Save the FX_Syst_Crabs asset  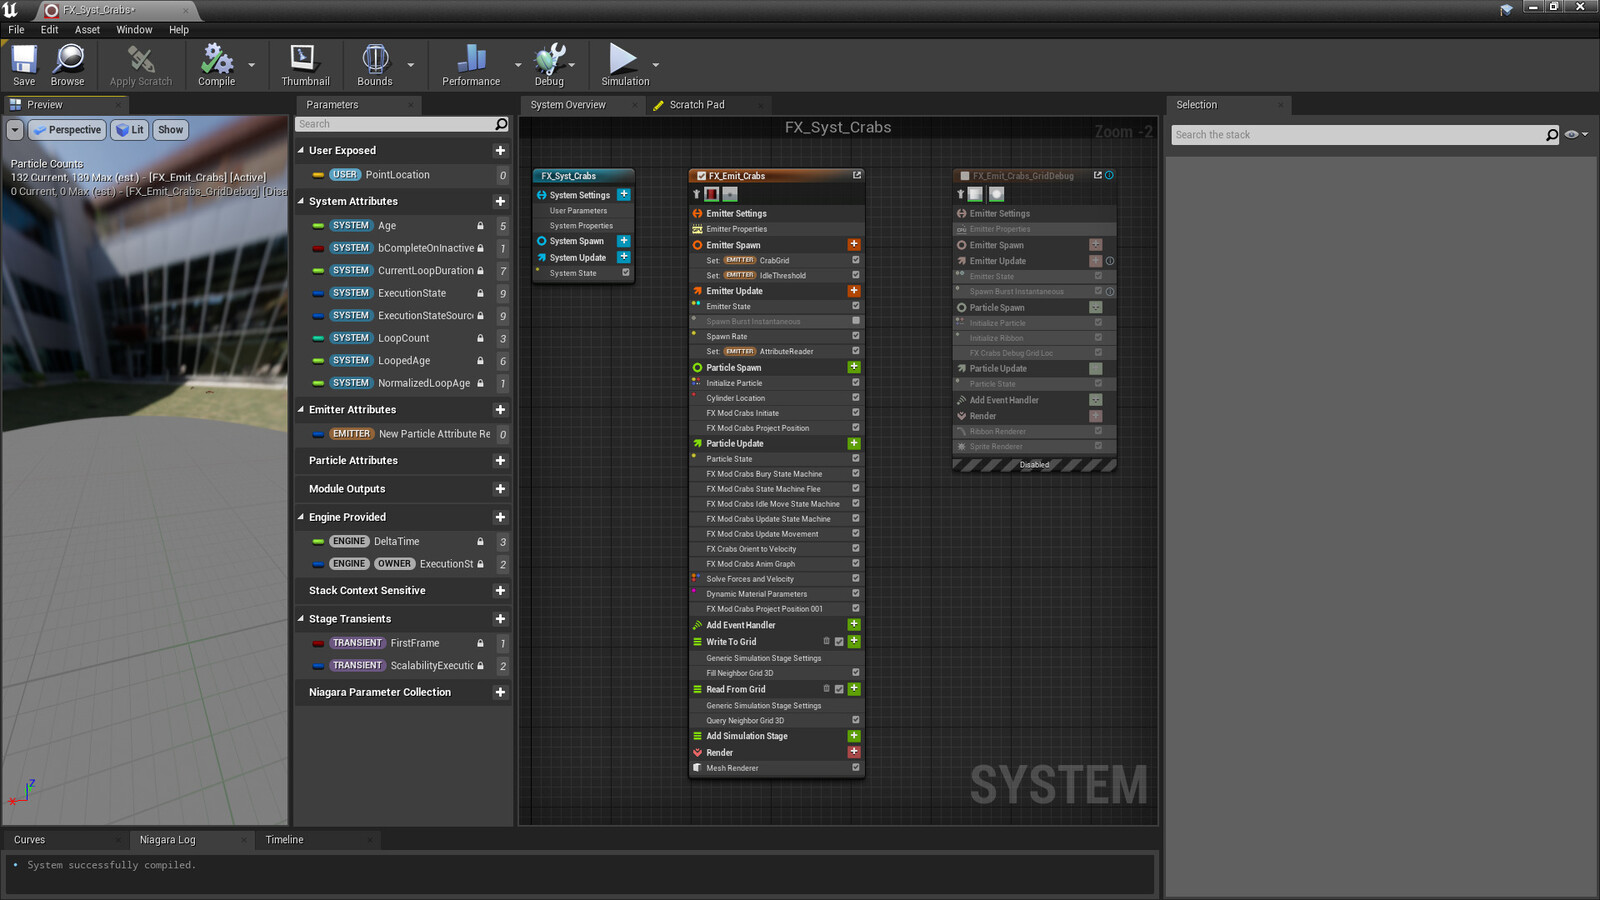click(x=23, y=63)
